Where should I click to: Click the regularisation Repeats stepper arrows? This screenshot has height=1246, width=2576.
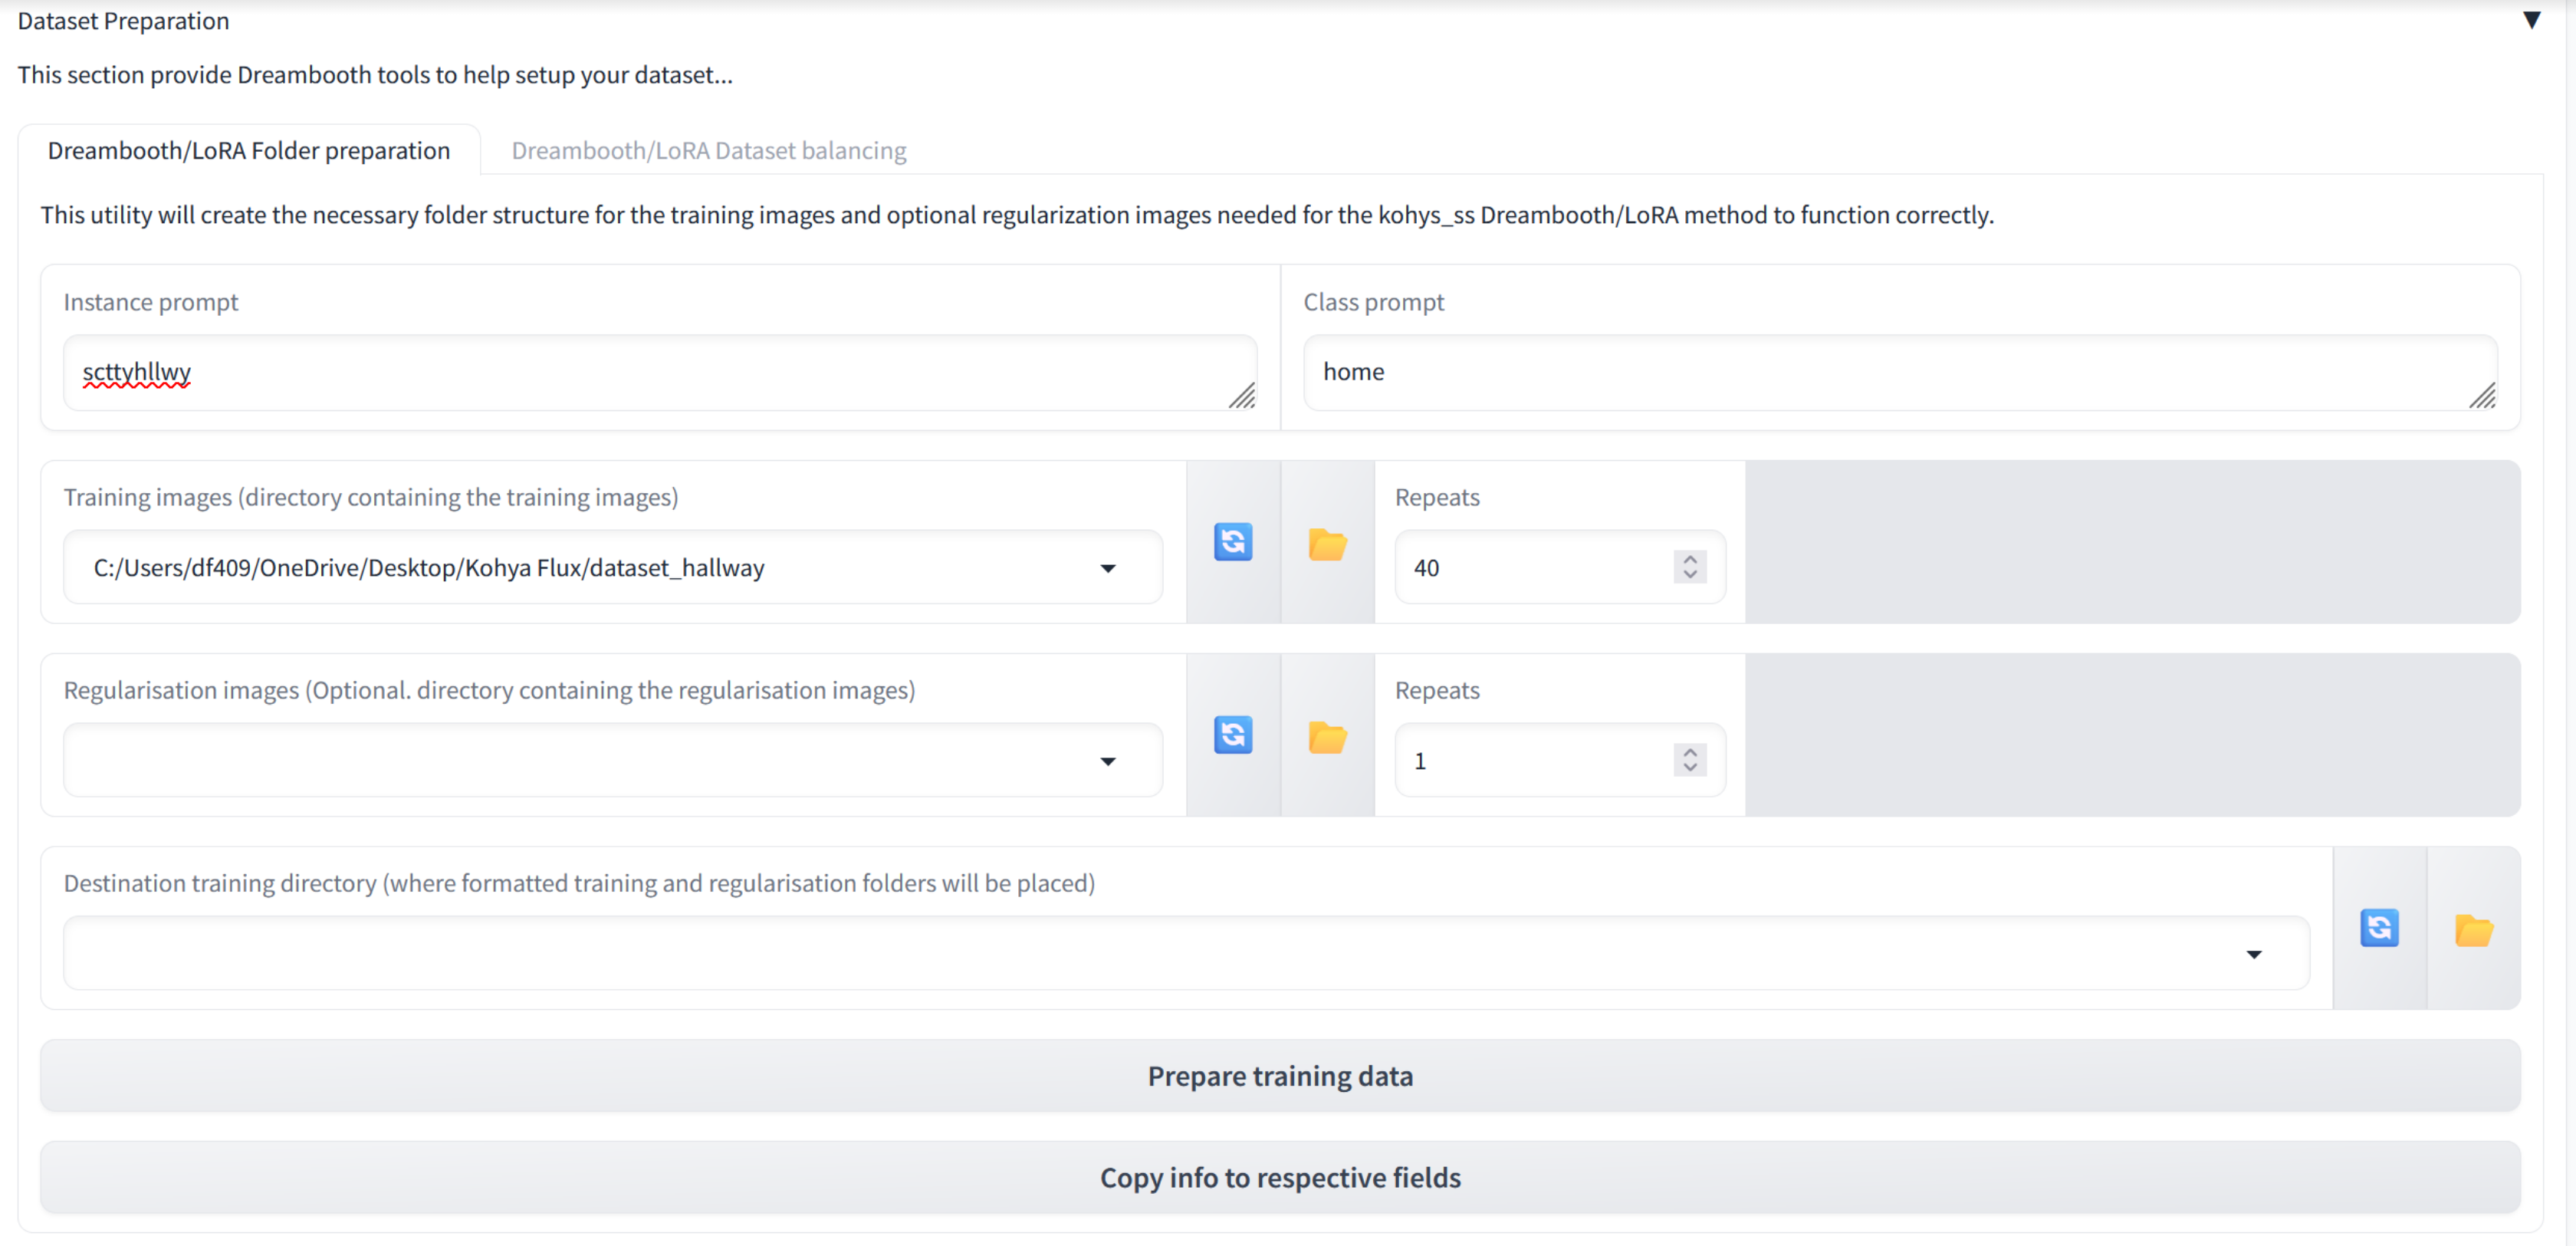1689,760
